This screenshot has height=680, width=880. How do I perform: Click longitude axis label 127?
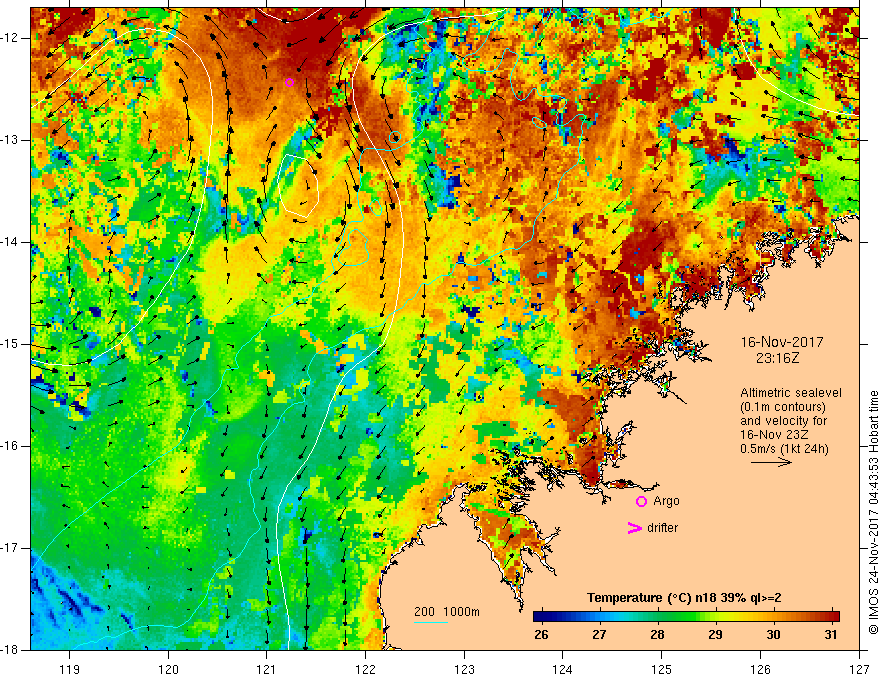click(859, 669)
